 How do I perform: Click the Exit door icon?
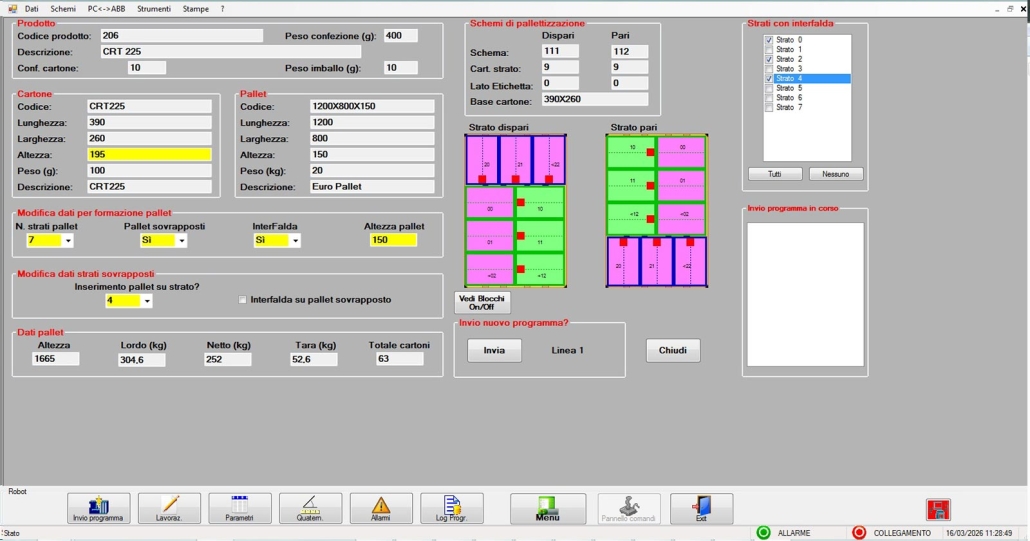pyautogui.click(x=701, y=508)
